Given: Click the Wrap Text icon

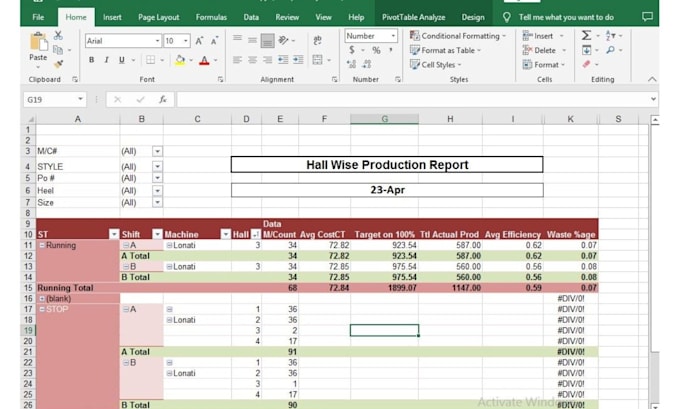Looking at the screenshot, I should (317, 40).
